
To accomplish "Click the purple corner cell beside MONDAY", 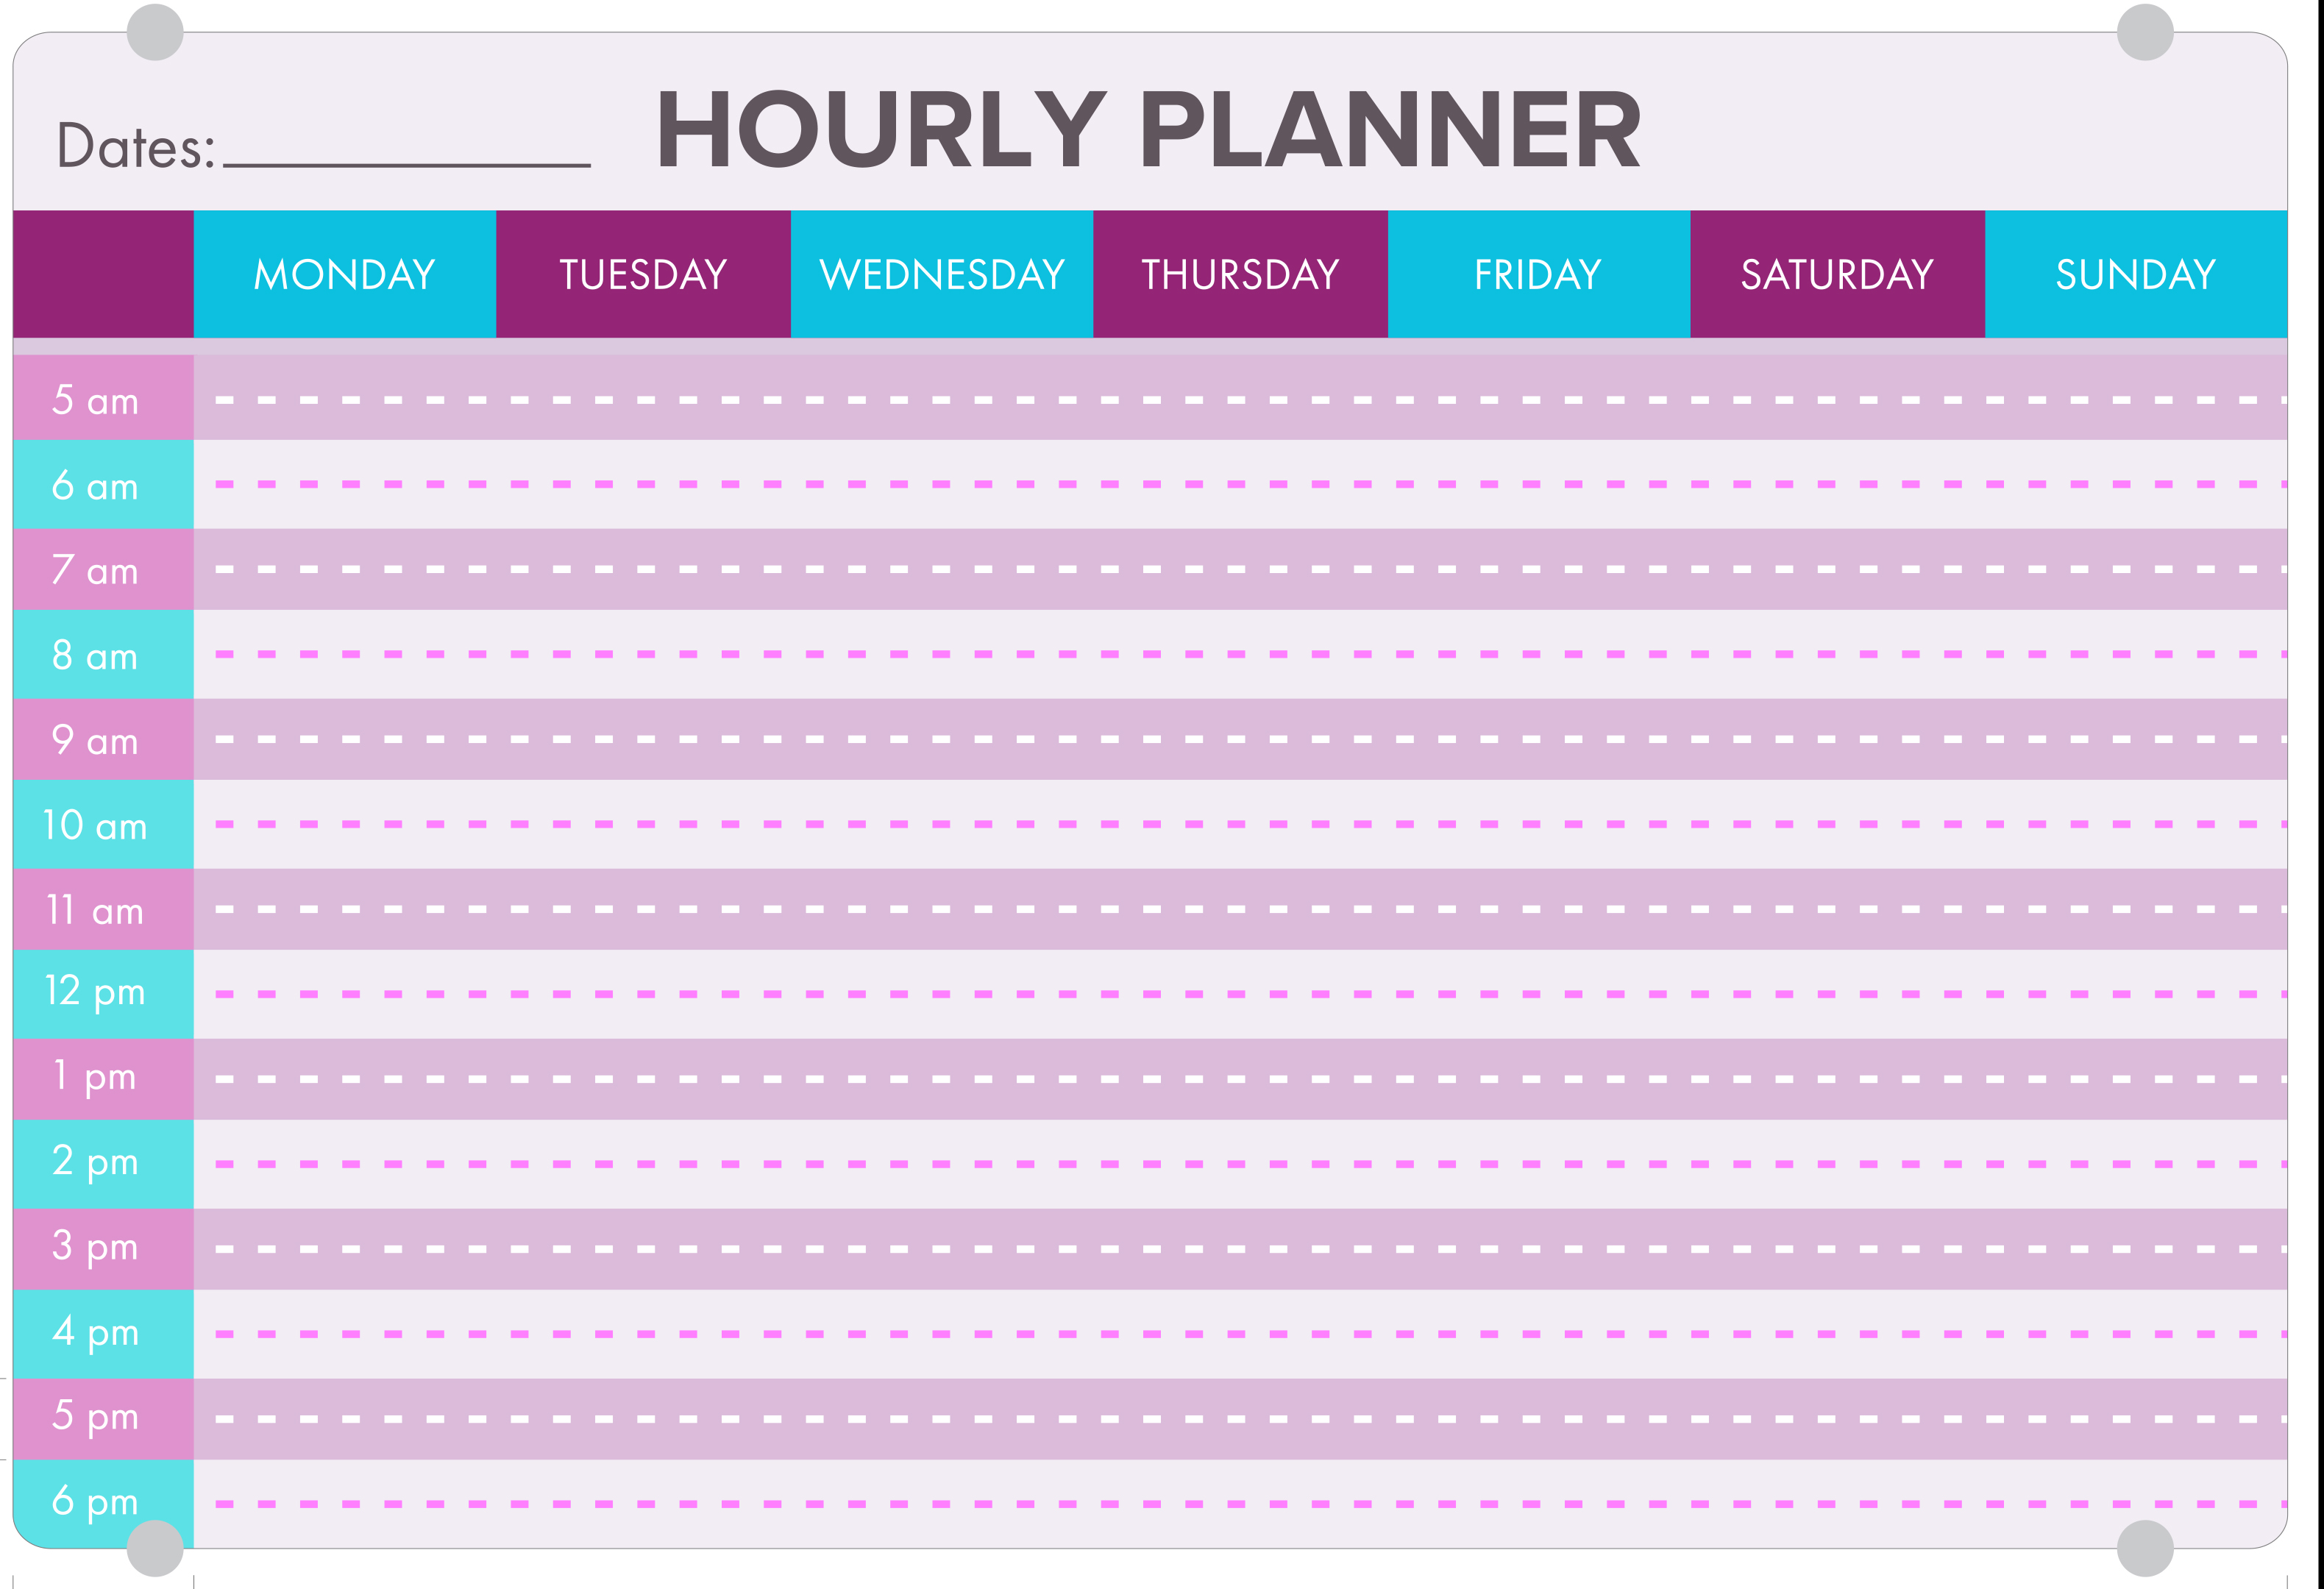I will tap(104, 274).
